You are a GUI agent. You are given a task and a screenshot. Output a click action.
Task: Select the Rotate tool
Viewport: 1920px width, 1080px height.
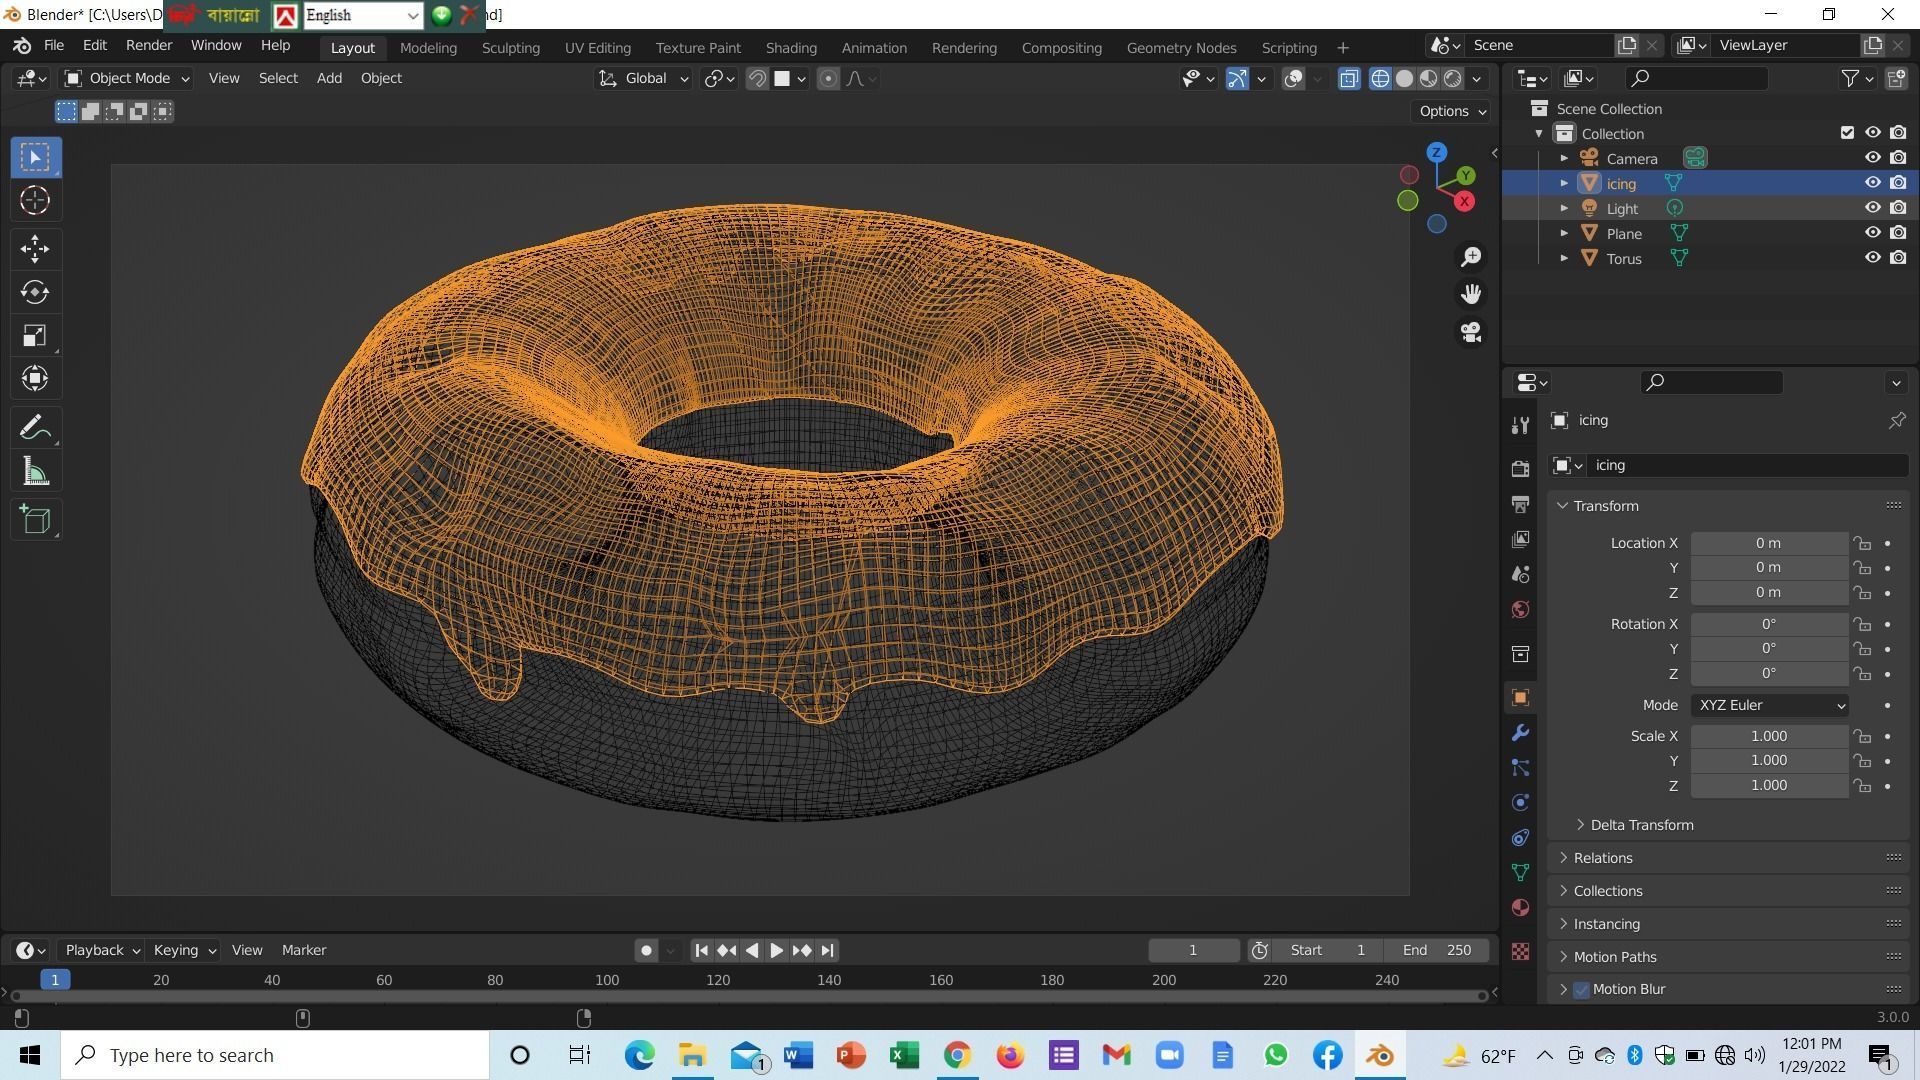coord(35,292)
